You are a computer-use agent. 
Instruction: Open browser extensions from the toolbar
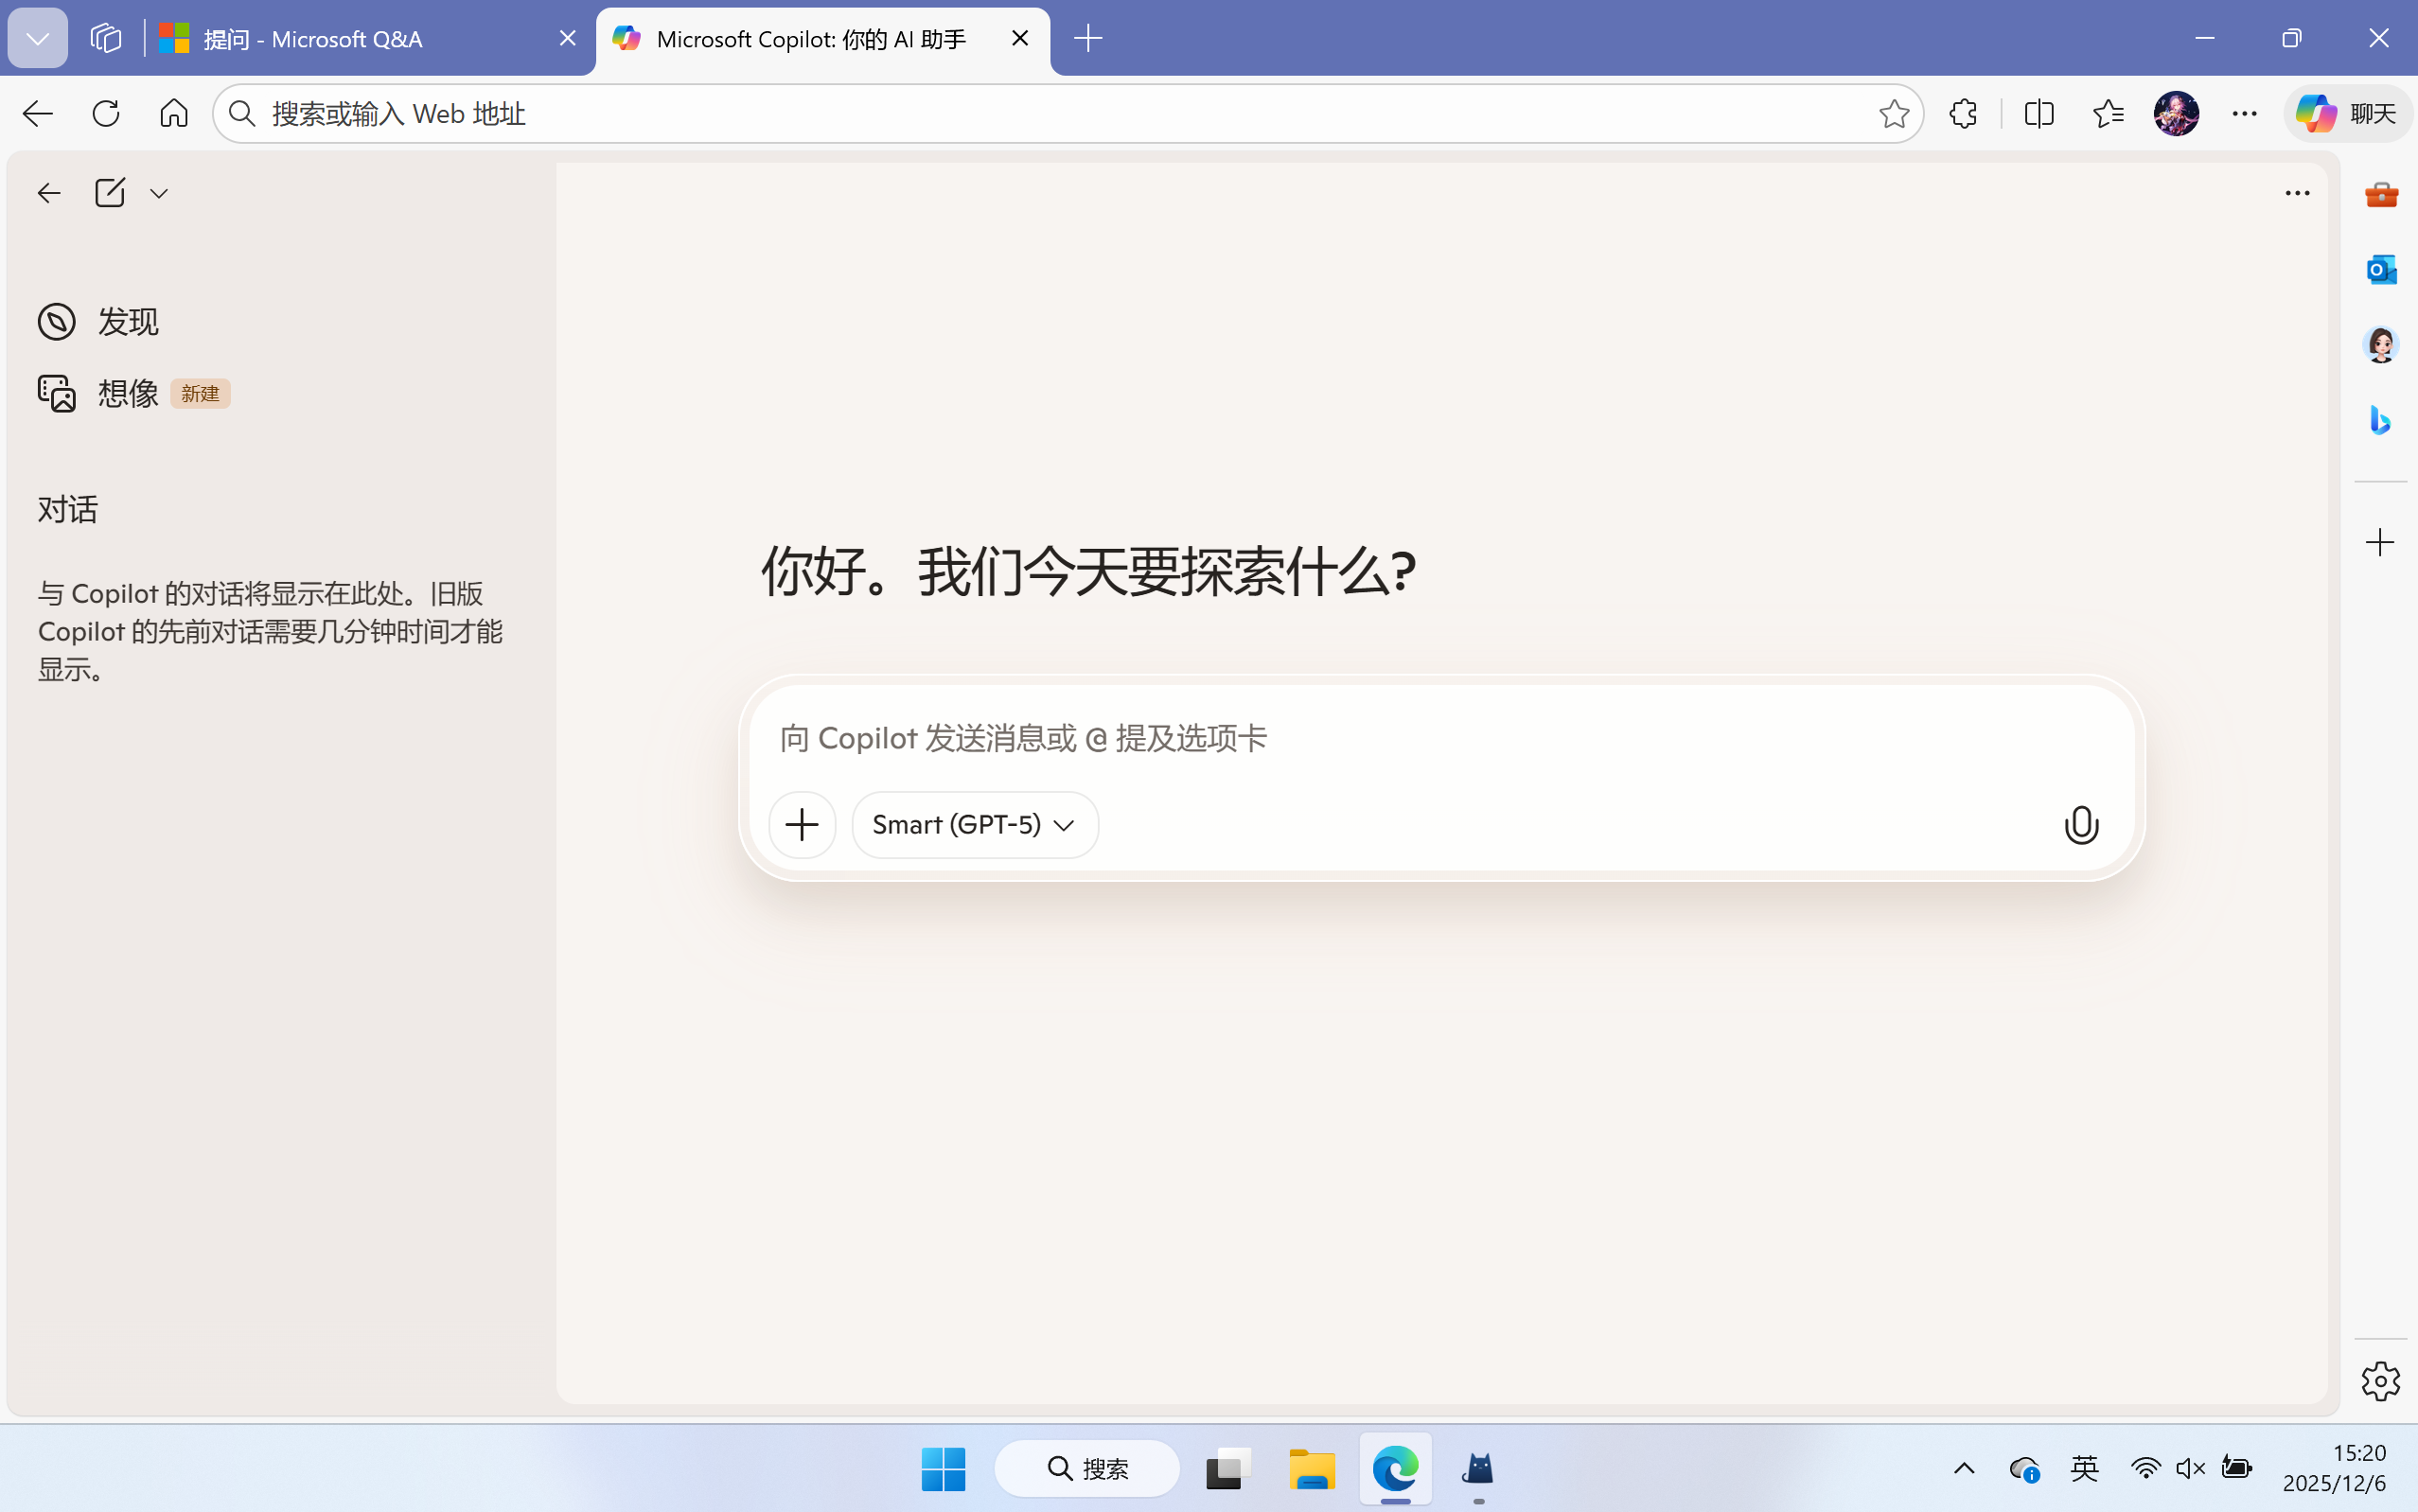point(1962,113)
